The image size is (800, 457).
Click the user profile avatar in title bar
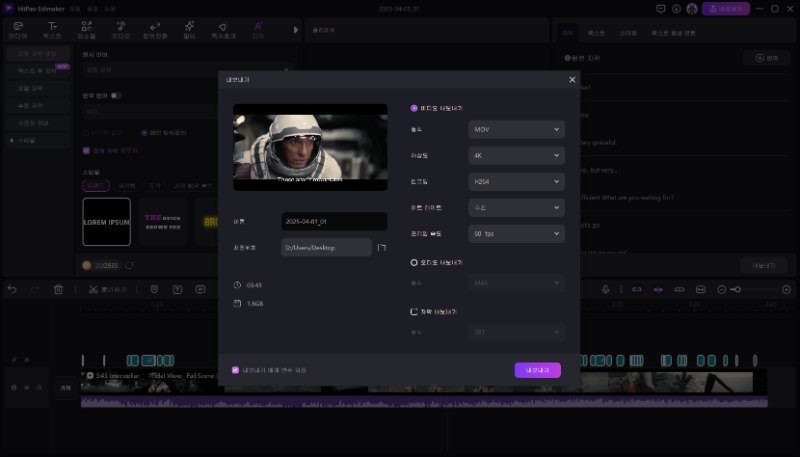[692, 8]
